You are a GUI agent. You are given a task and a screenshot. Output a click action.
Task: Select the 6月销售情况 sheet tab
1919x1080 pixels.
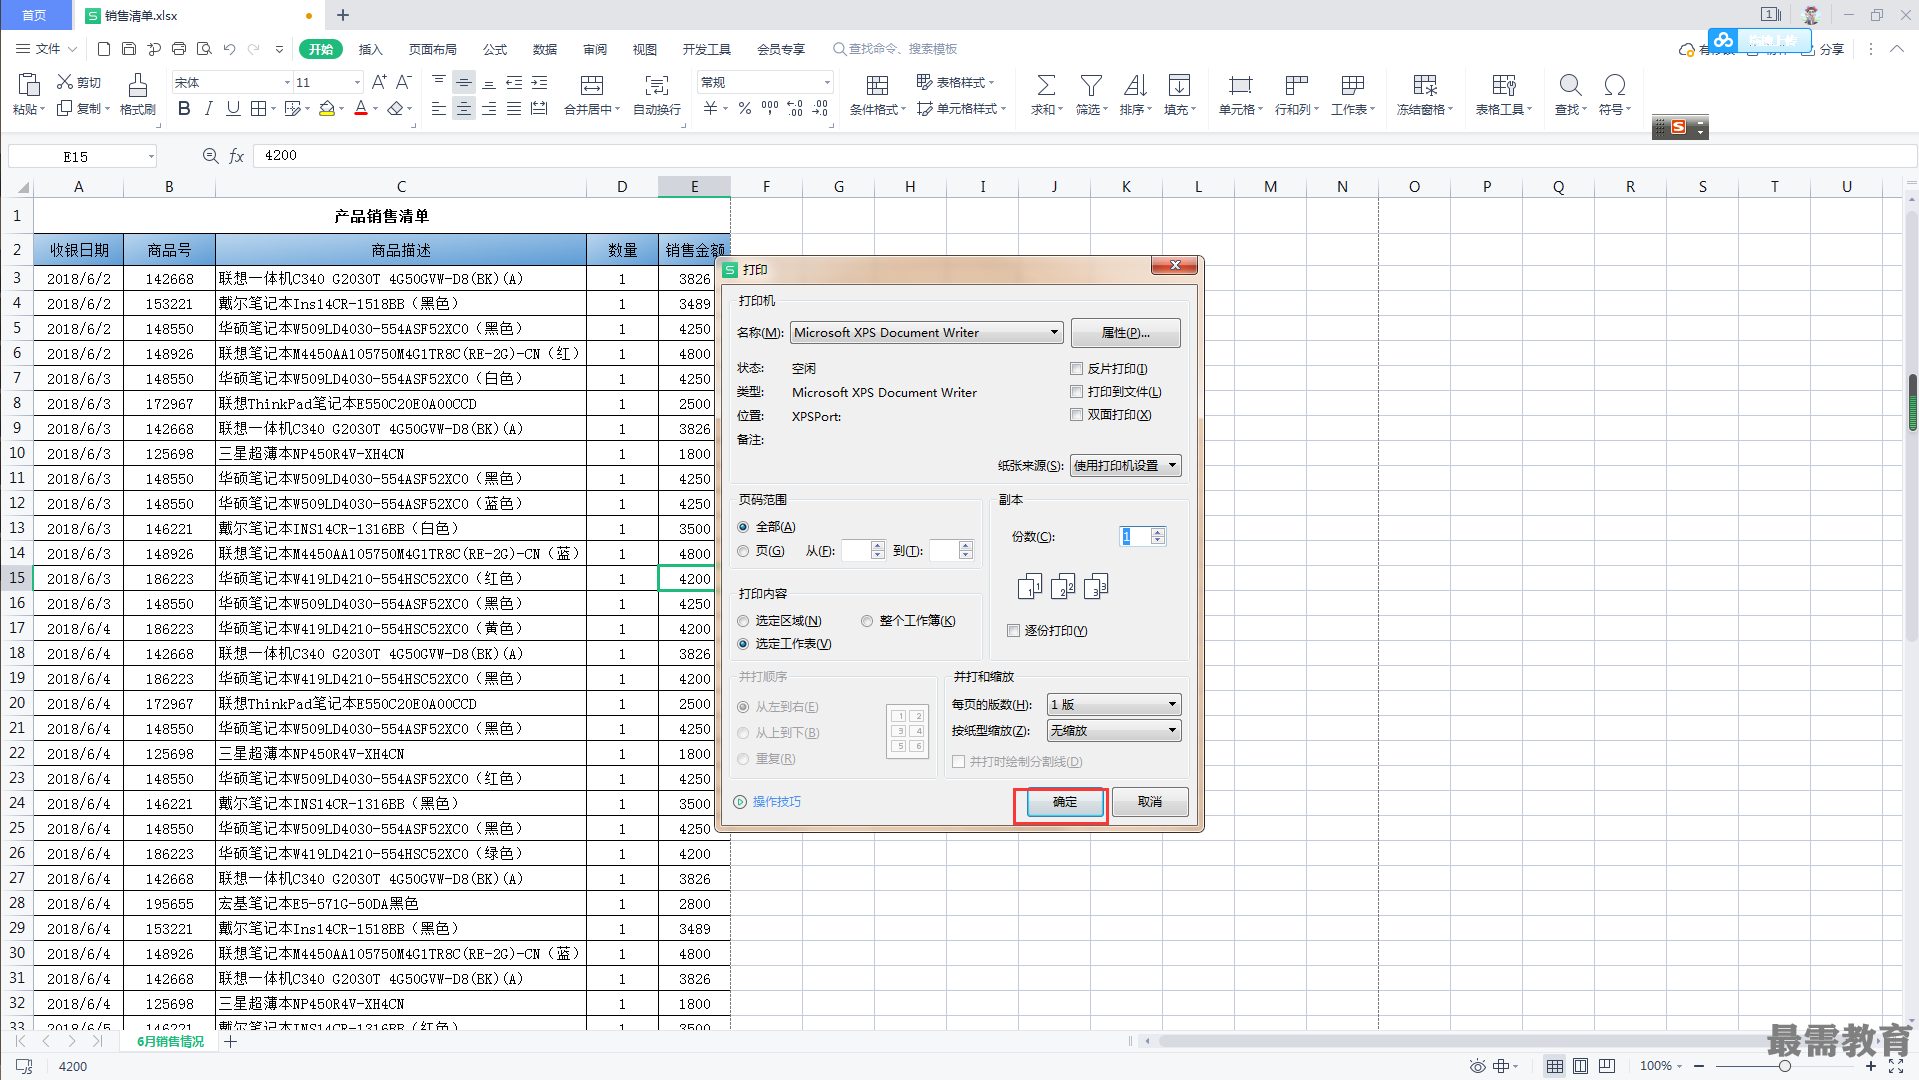170,1041
